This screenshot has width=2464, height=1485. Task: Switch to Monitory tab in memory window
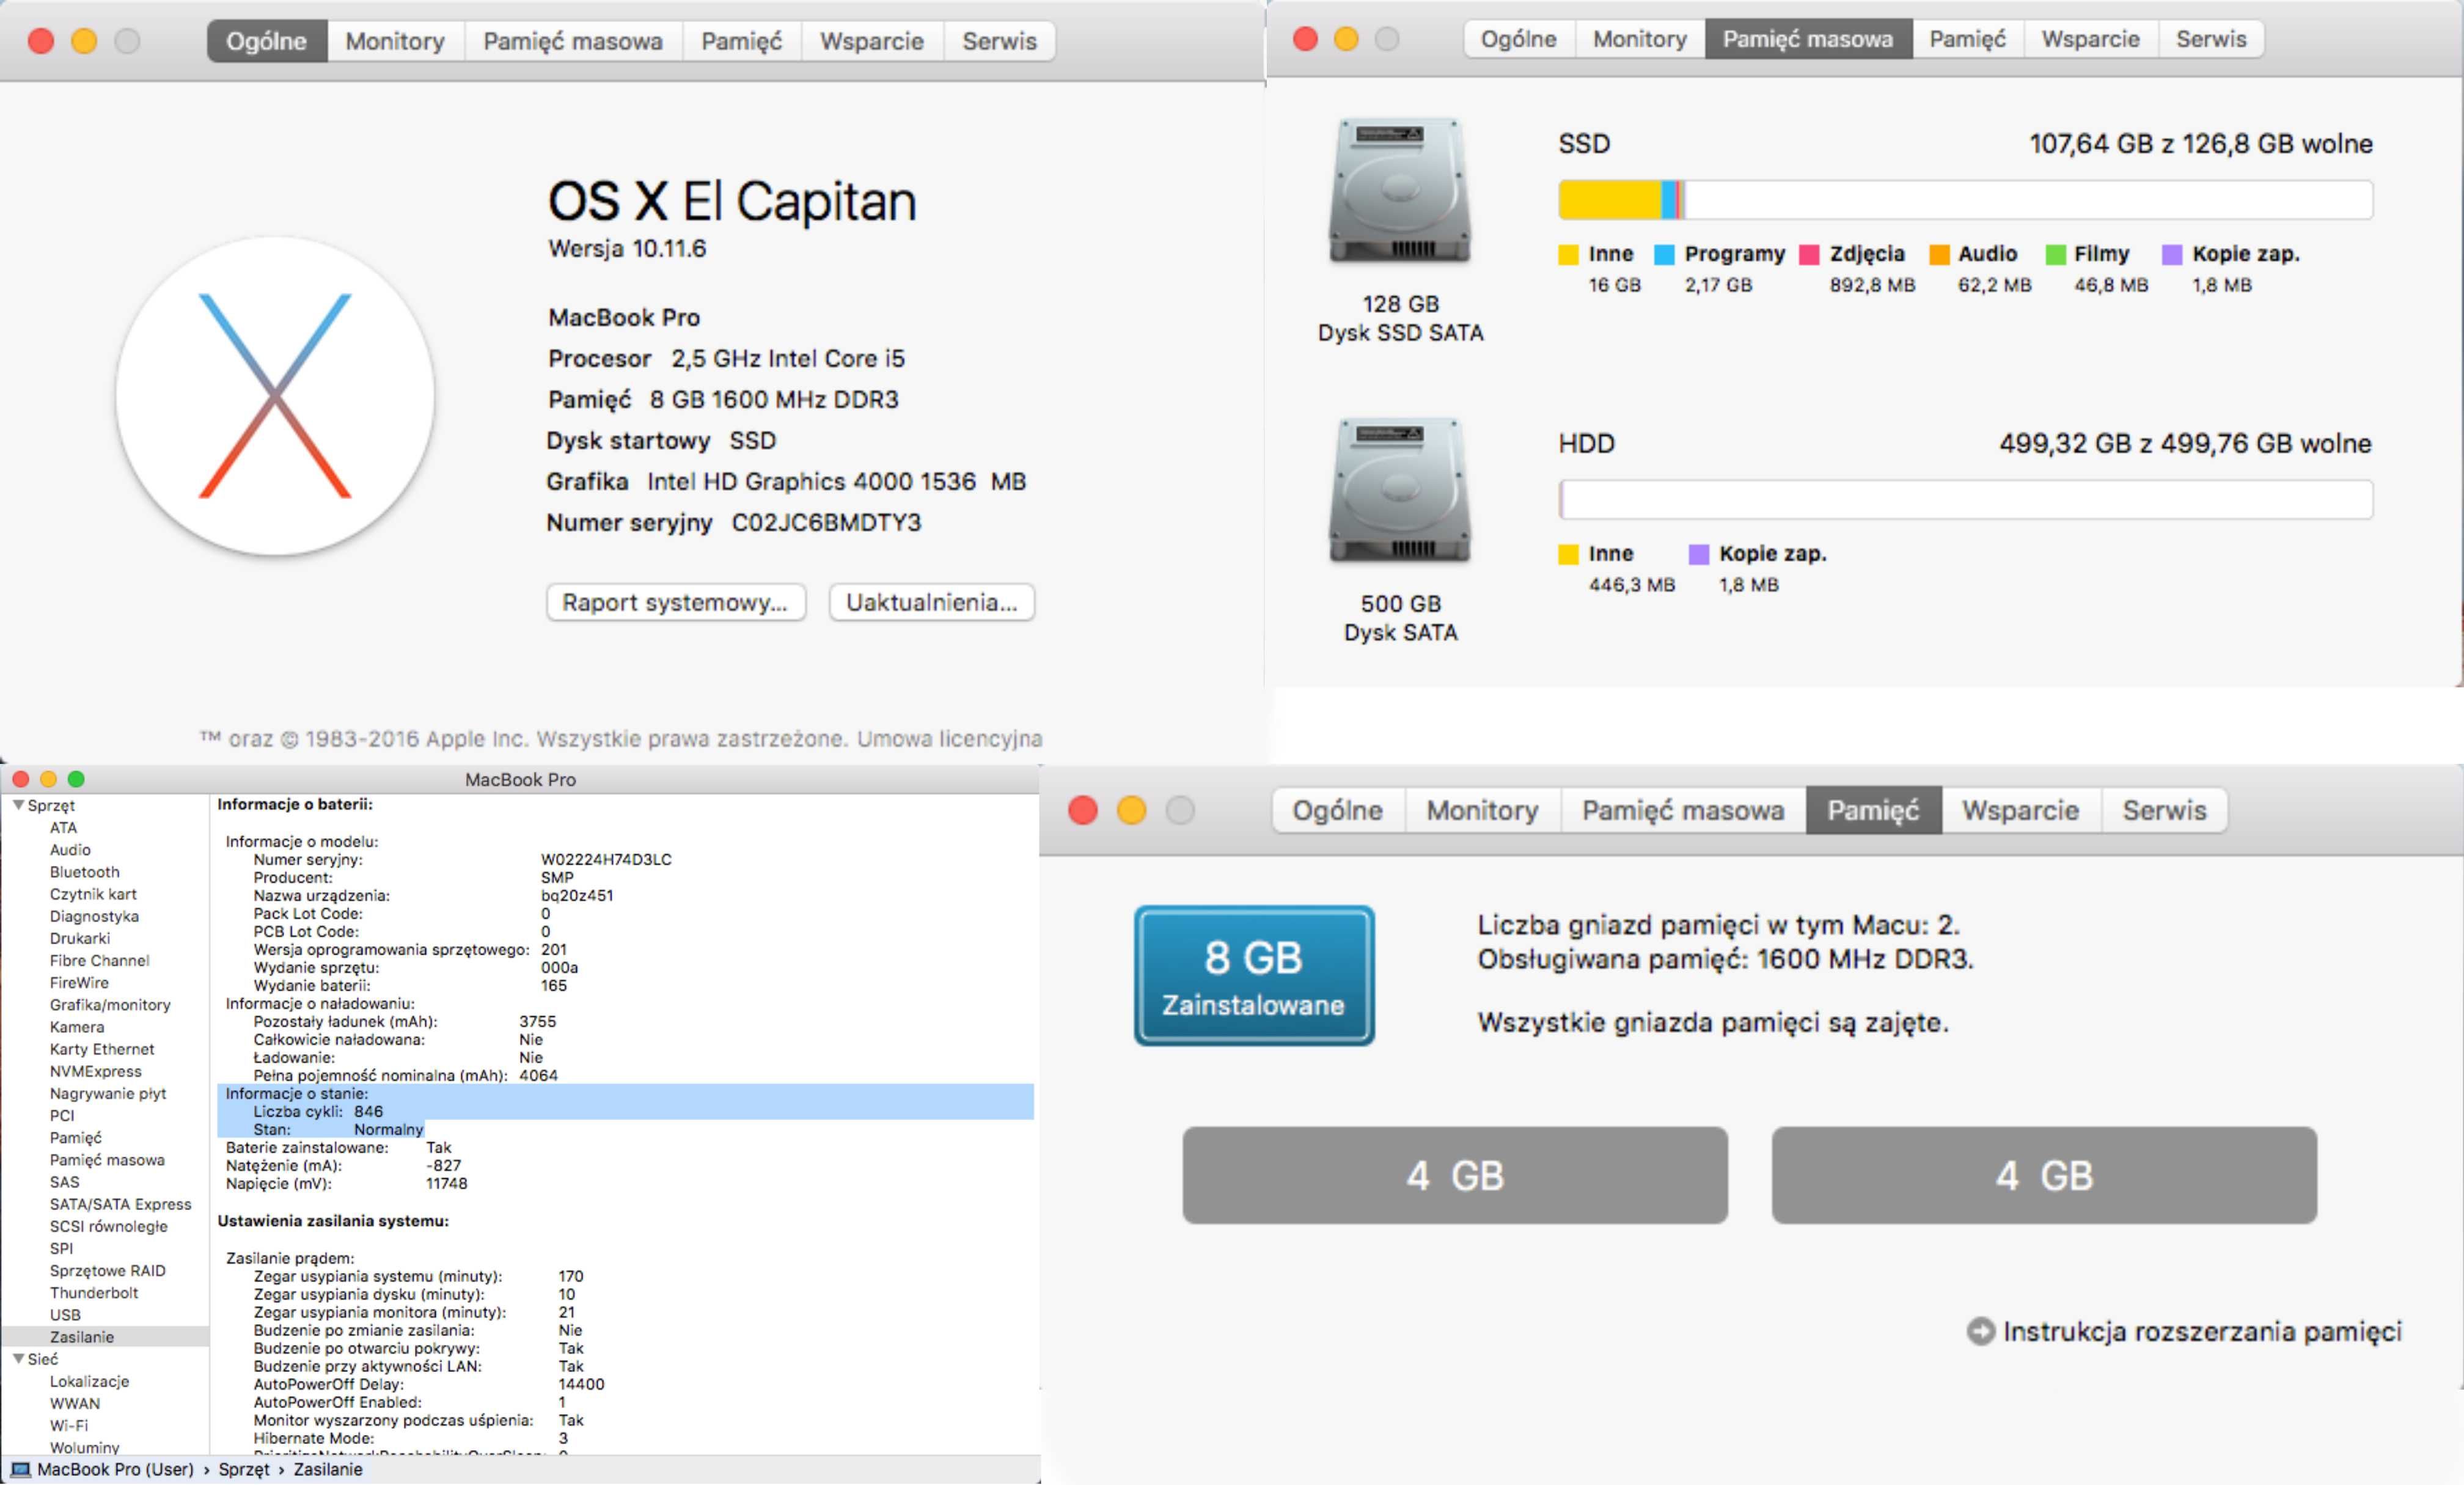click(x=1482, y=810)
